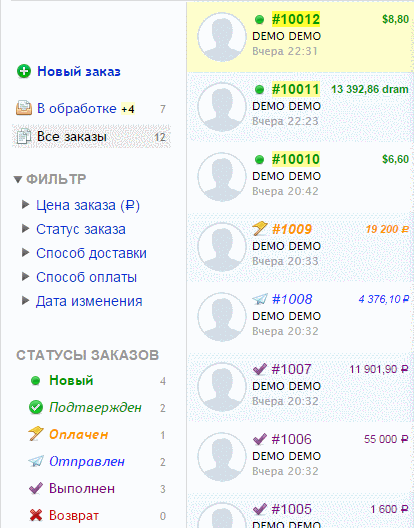The width and height of the screenshot is (414, 528).
Task: Click the 4 376,10 ₽ order total
Action: tap(384, 299)
